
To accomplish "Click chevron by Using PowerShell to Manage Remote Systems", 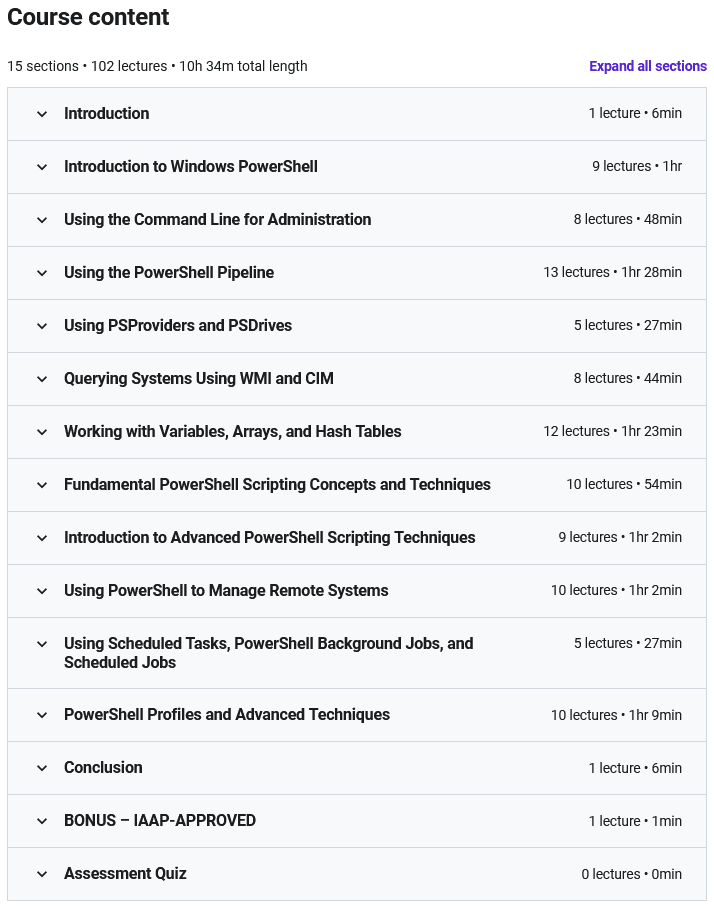I will (42, 591).
